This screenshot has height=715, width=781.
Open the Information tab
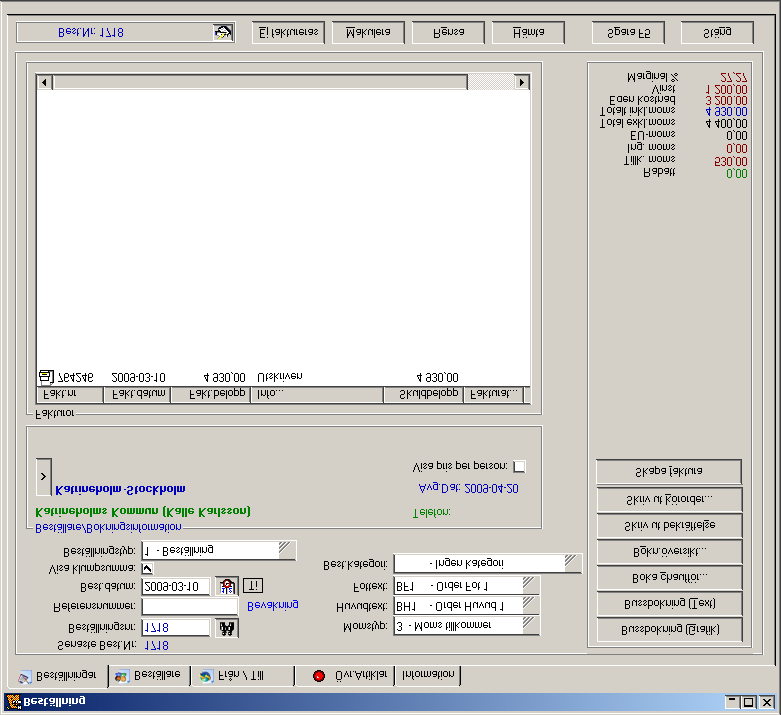click(x=428, y=675)
